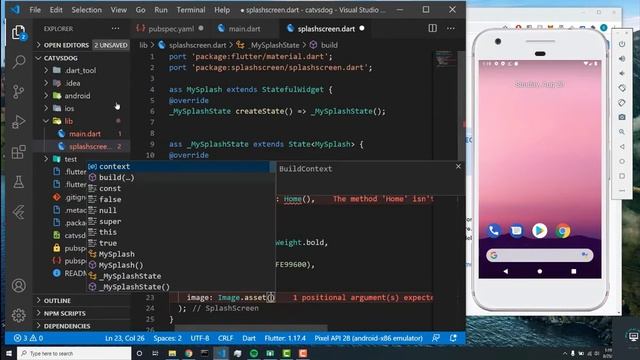Click emulator zoom magnifier icon

click(x=622, y=132)
